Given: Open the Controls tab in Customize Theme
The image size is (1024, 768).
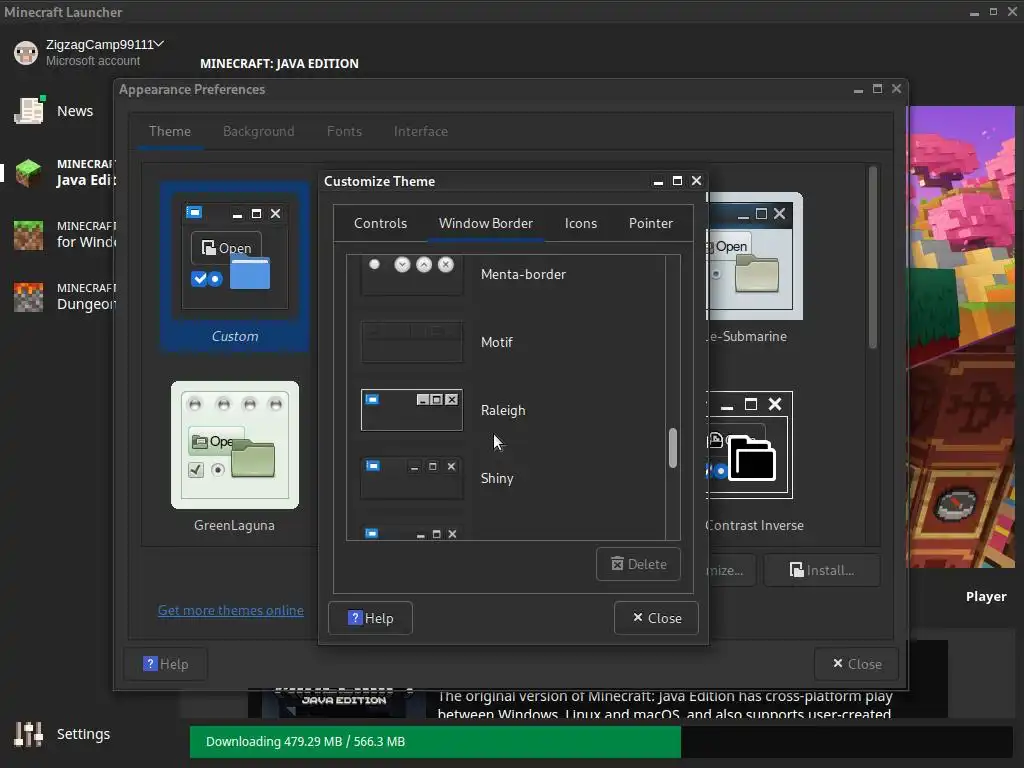Looking at the screenshot, I should coord(380,223).
